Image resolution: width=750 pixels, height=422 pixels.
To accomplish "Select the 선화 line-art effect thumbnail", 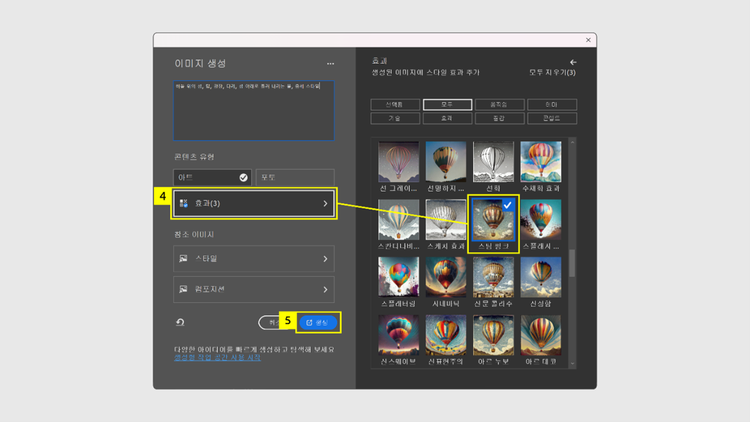I will click(493, 162).
